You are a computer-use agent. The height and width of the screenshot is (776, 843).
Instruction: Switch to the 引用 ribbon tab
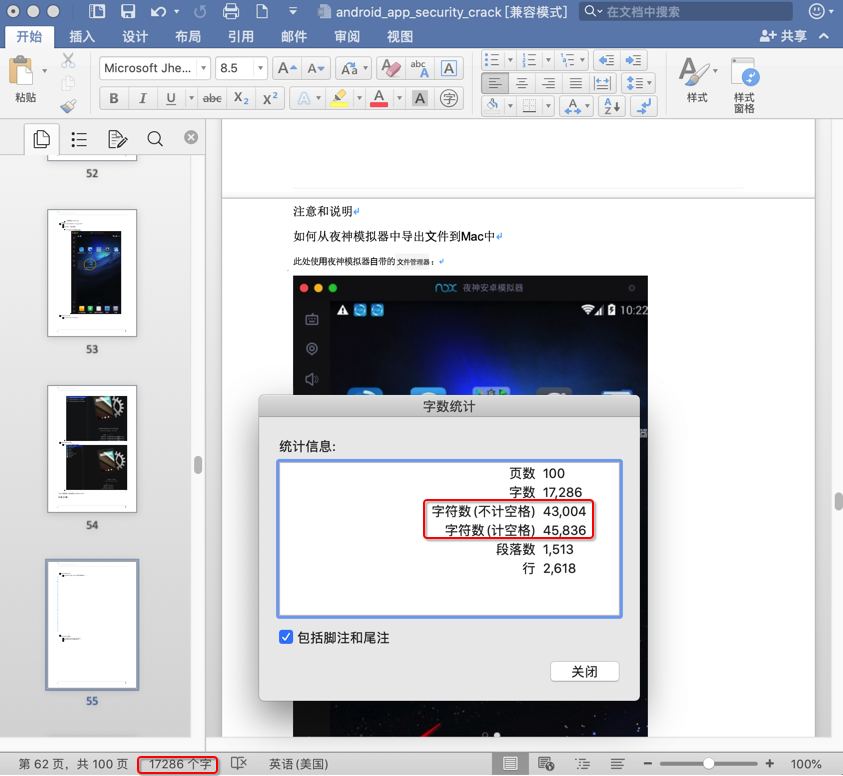pyautogui.click(x=240, y=37)
